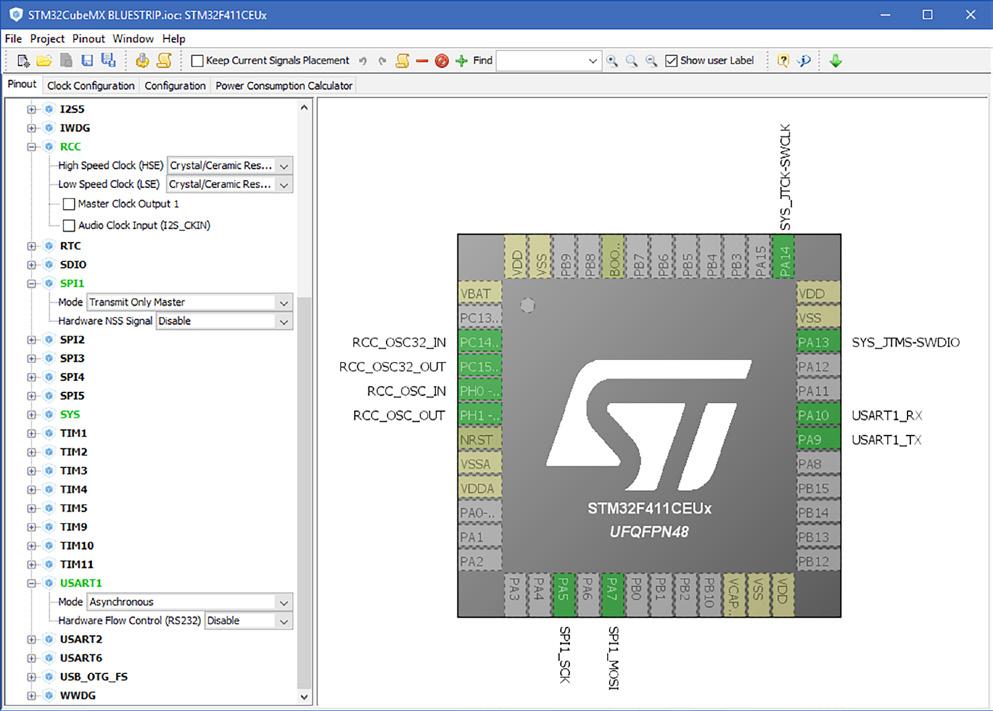Select the Pinout tab
Screen dimensions: 993x711
tap(22, 84)
